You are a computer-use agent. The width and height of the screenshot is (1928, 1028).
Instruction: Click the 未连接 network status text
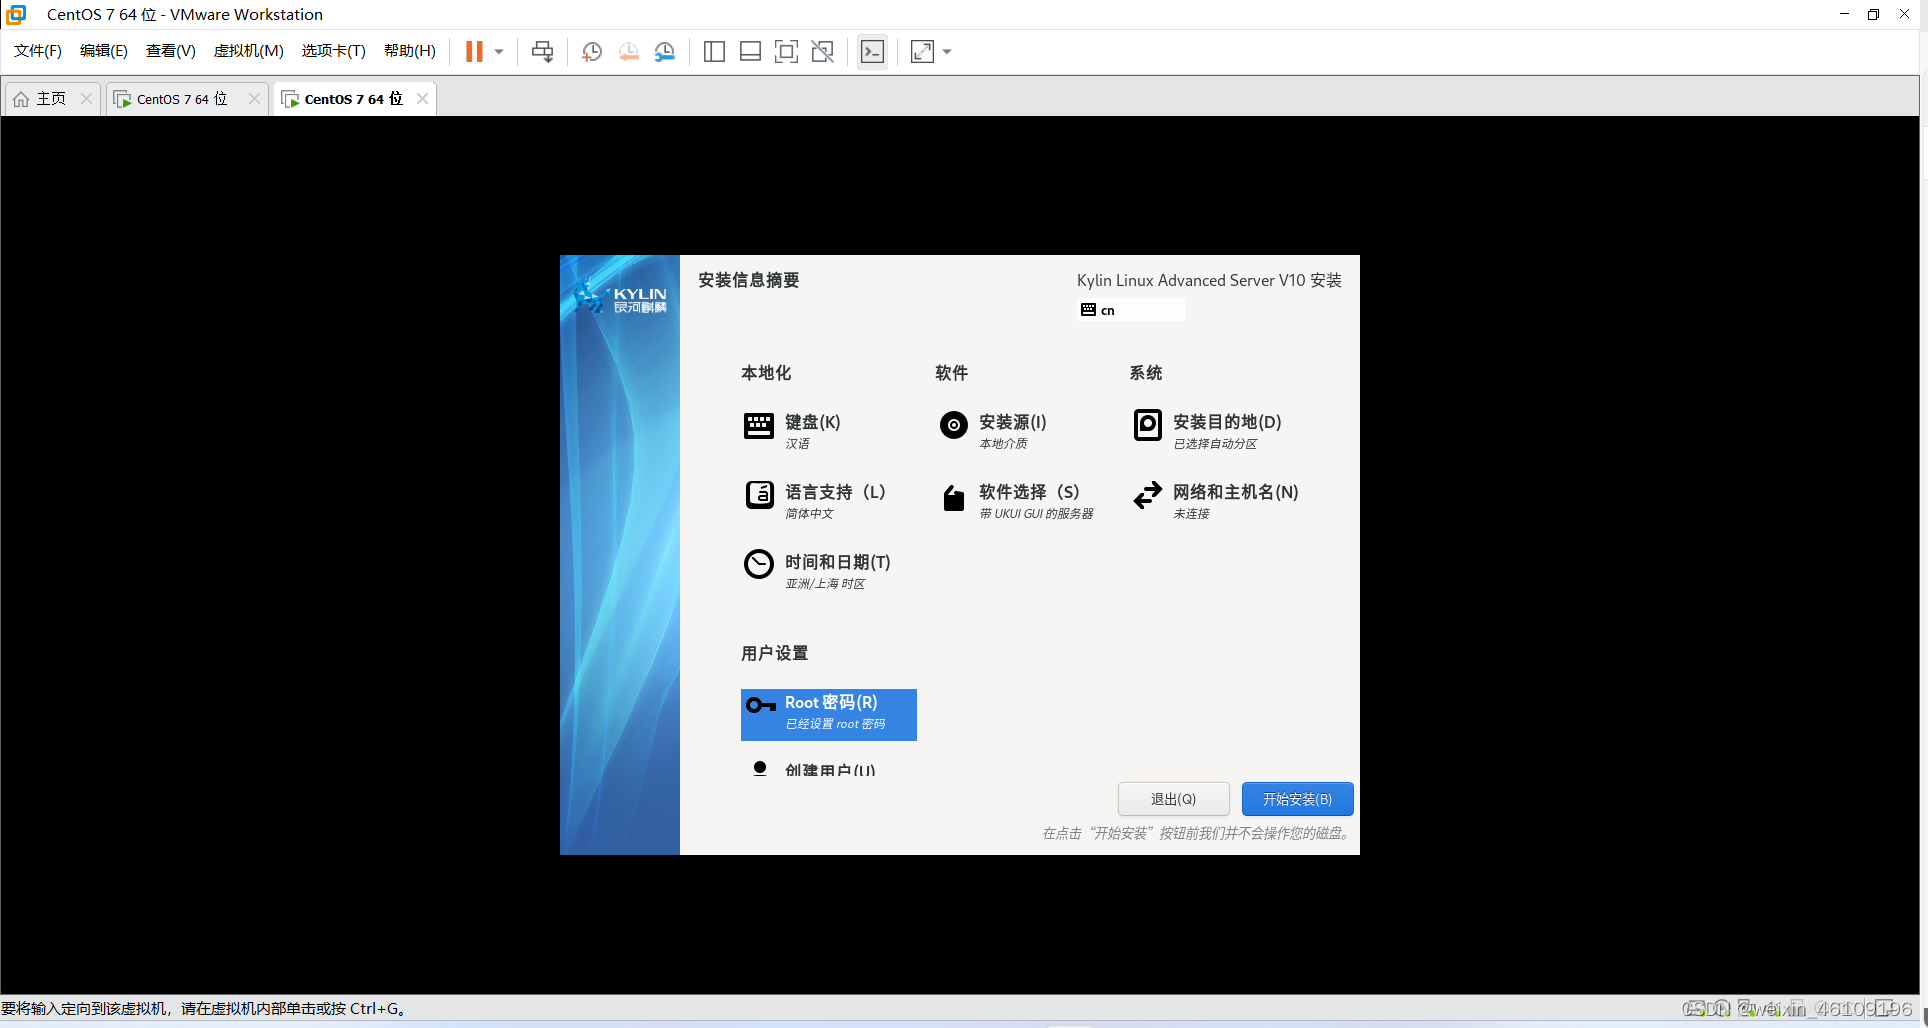1191,514
